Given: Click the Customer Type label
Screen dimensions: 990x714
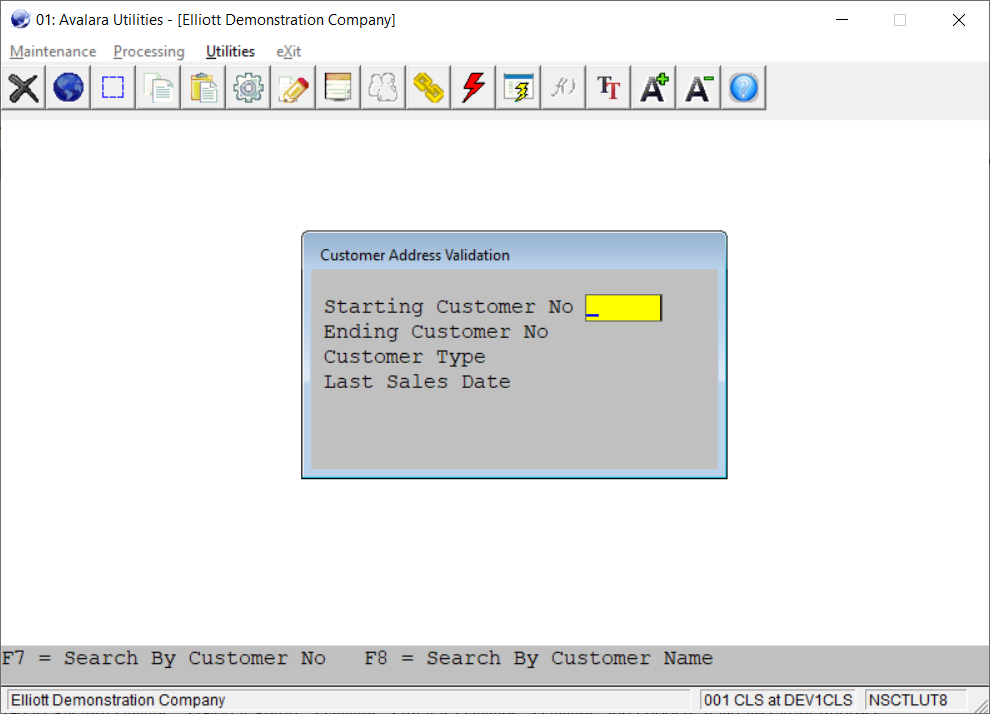Looking at the screenshot, I should coord(404,357).
